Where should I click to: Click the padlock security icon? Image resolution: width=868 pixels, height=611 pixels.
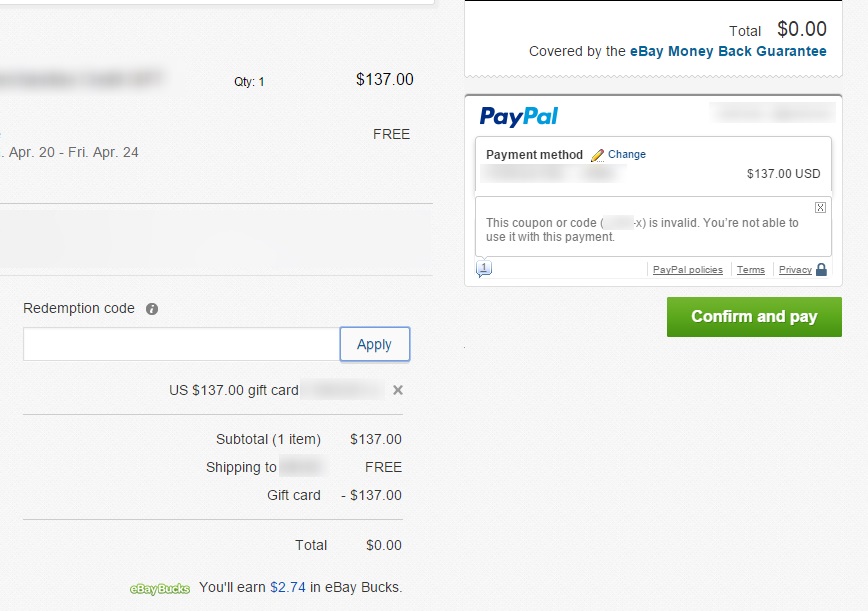822,270
